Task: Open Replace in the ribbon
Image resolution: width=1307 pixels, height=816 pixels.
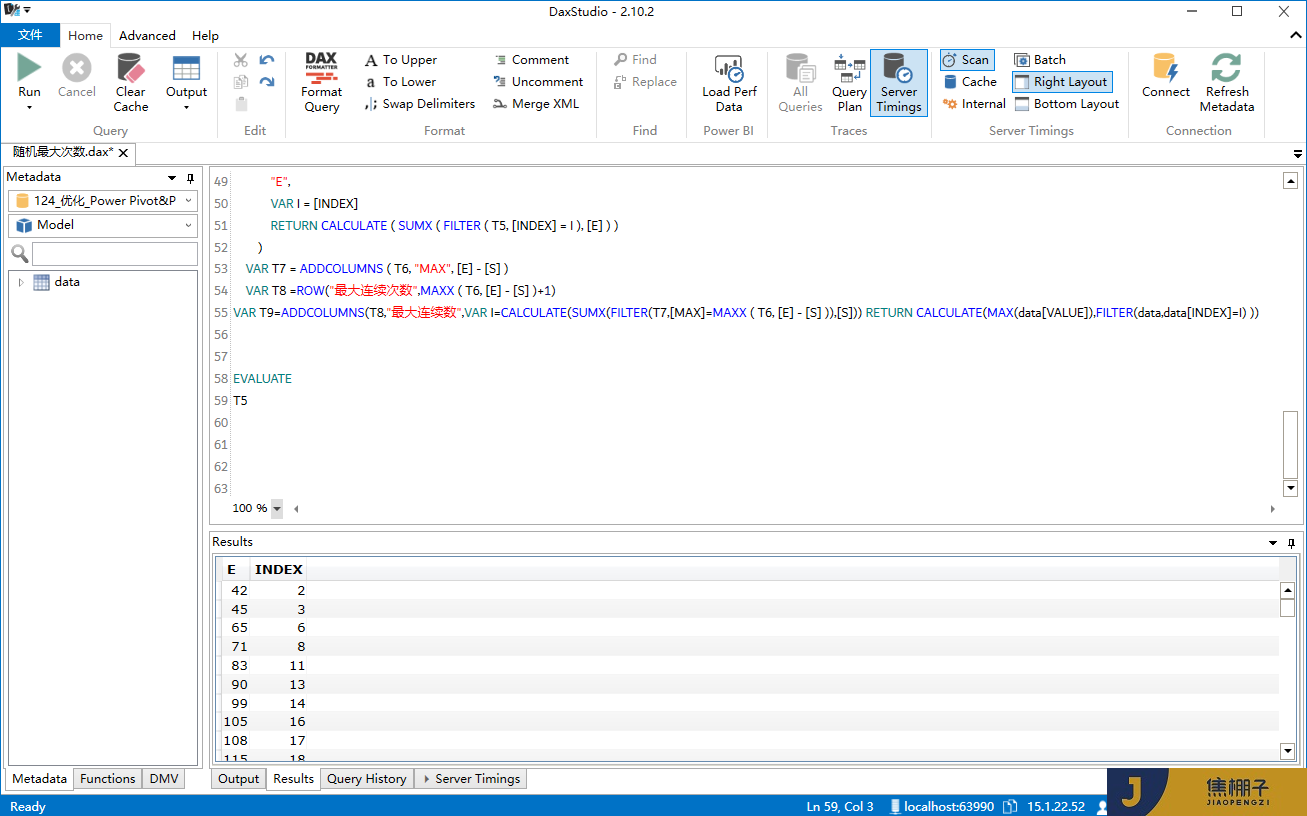Action: click(x=645, y=82)
